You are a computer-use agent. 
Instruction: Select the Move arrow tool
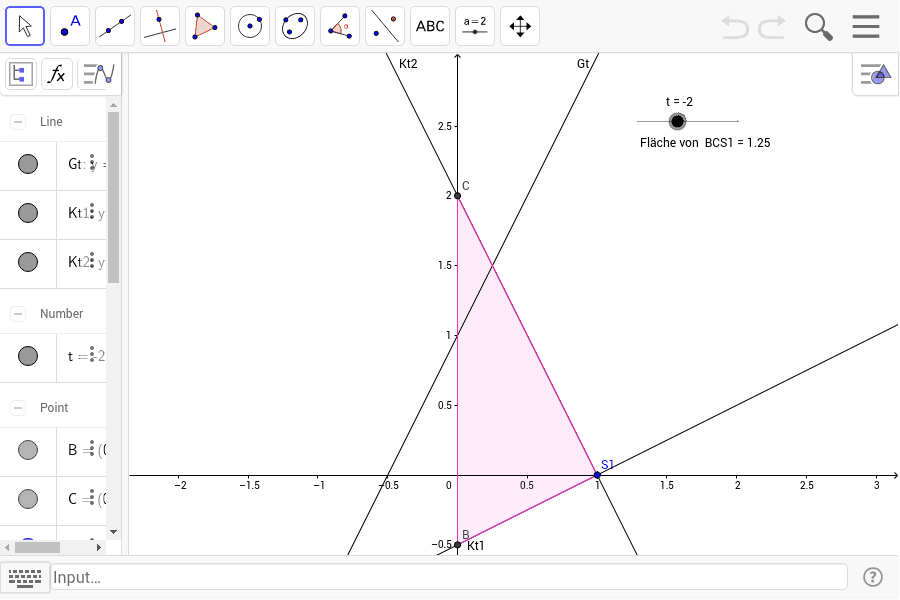25,26
